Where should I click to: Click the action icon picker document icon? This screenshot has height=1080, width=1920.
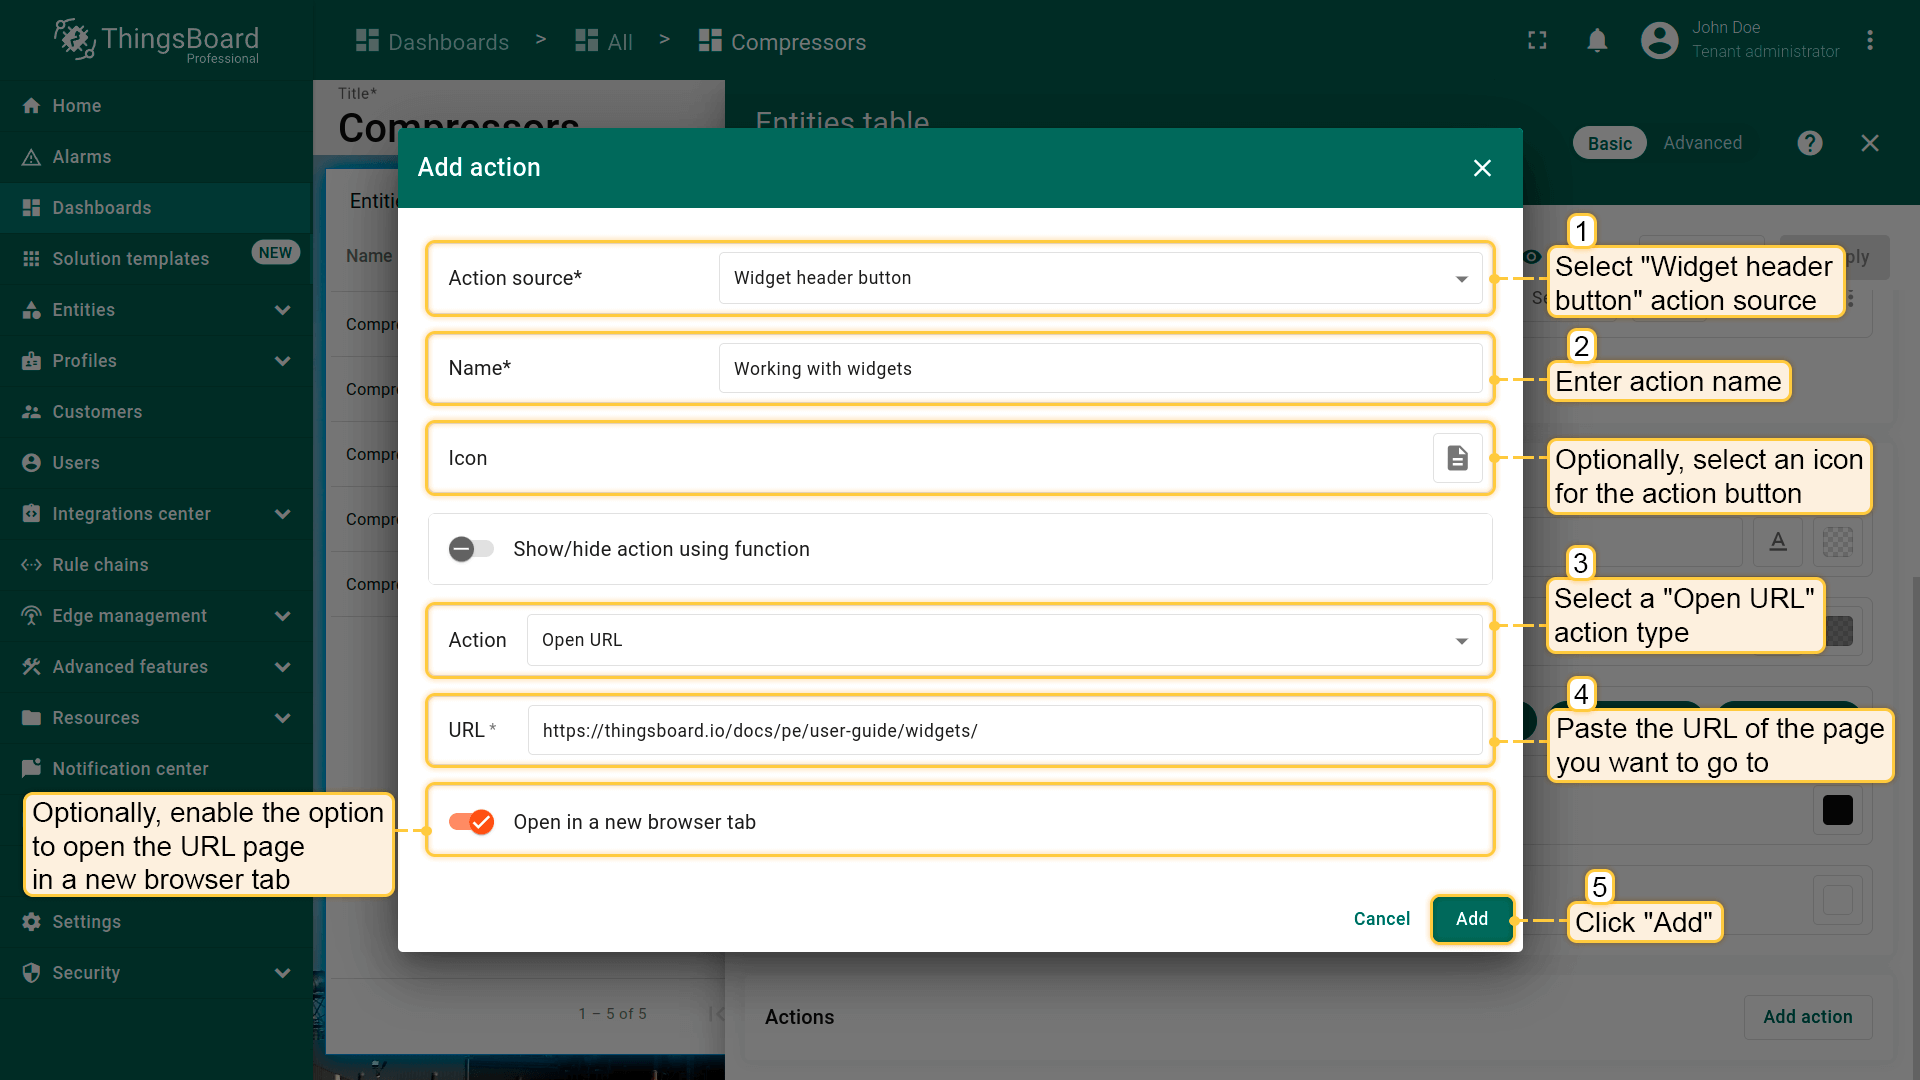click(1457, 458)
